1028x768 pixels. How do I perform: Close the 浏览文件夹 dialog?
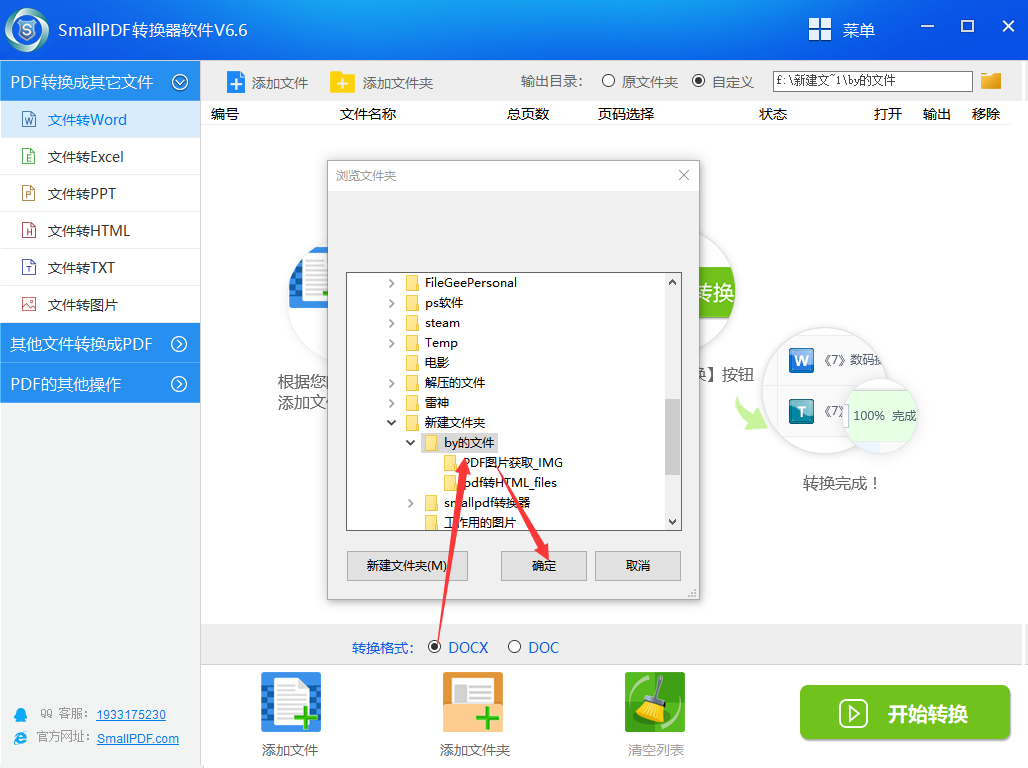(684, 175)
